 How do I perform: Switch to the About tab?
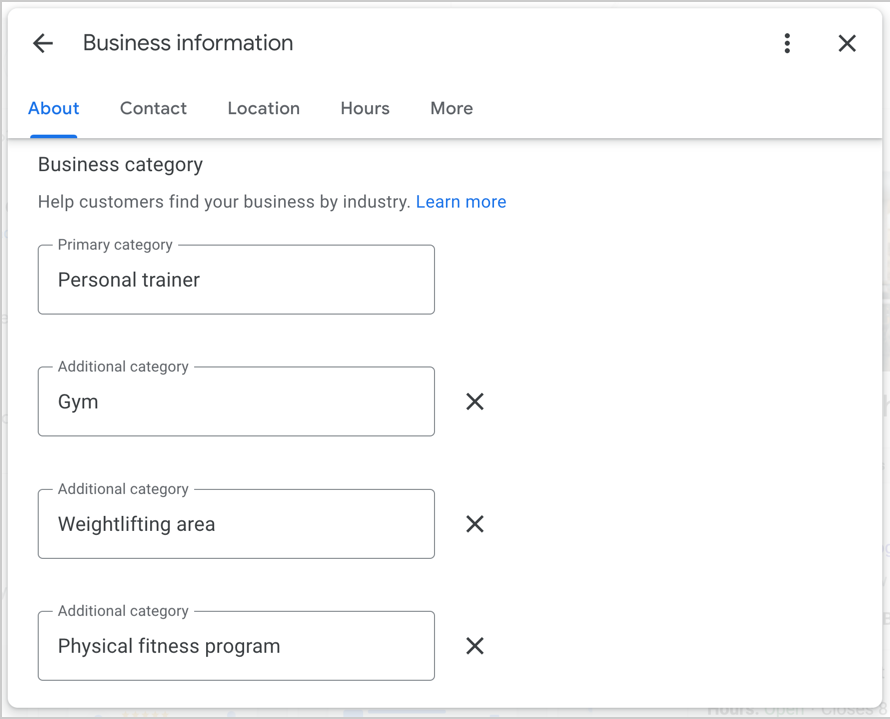[54, 108]
